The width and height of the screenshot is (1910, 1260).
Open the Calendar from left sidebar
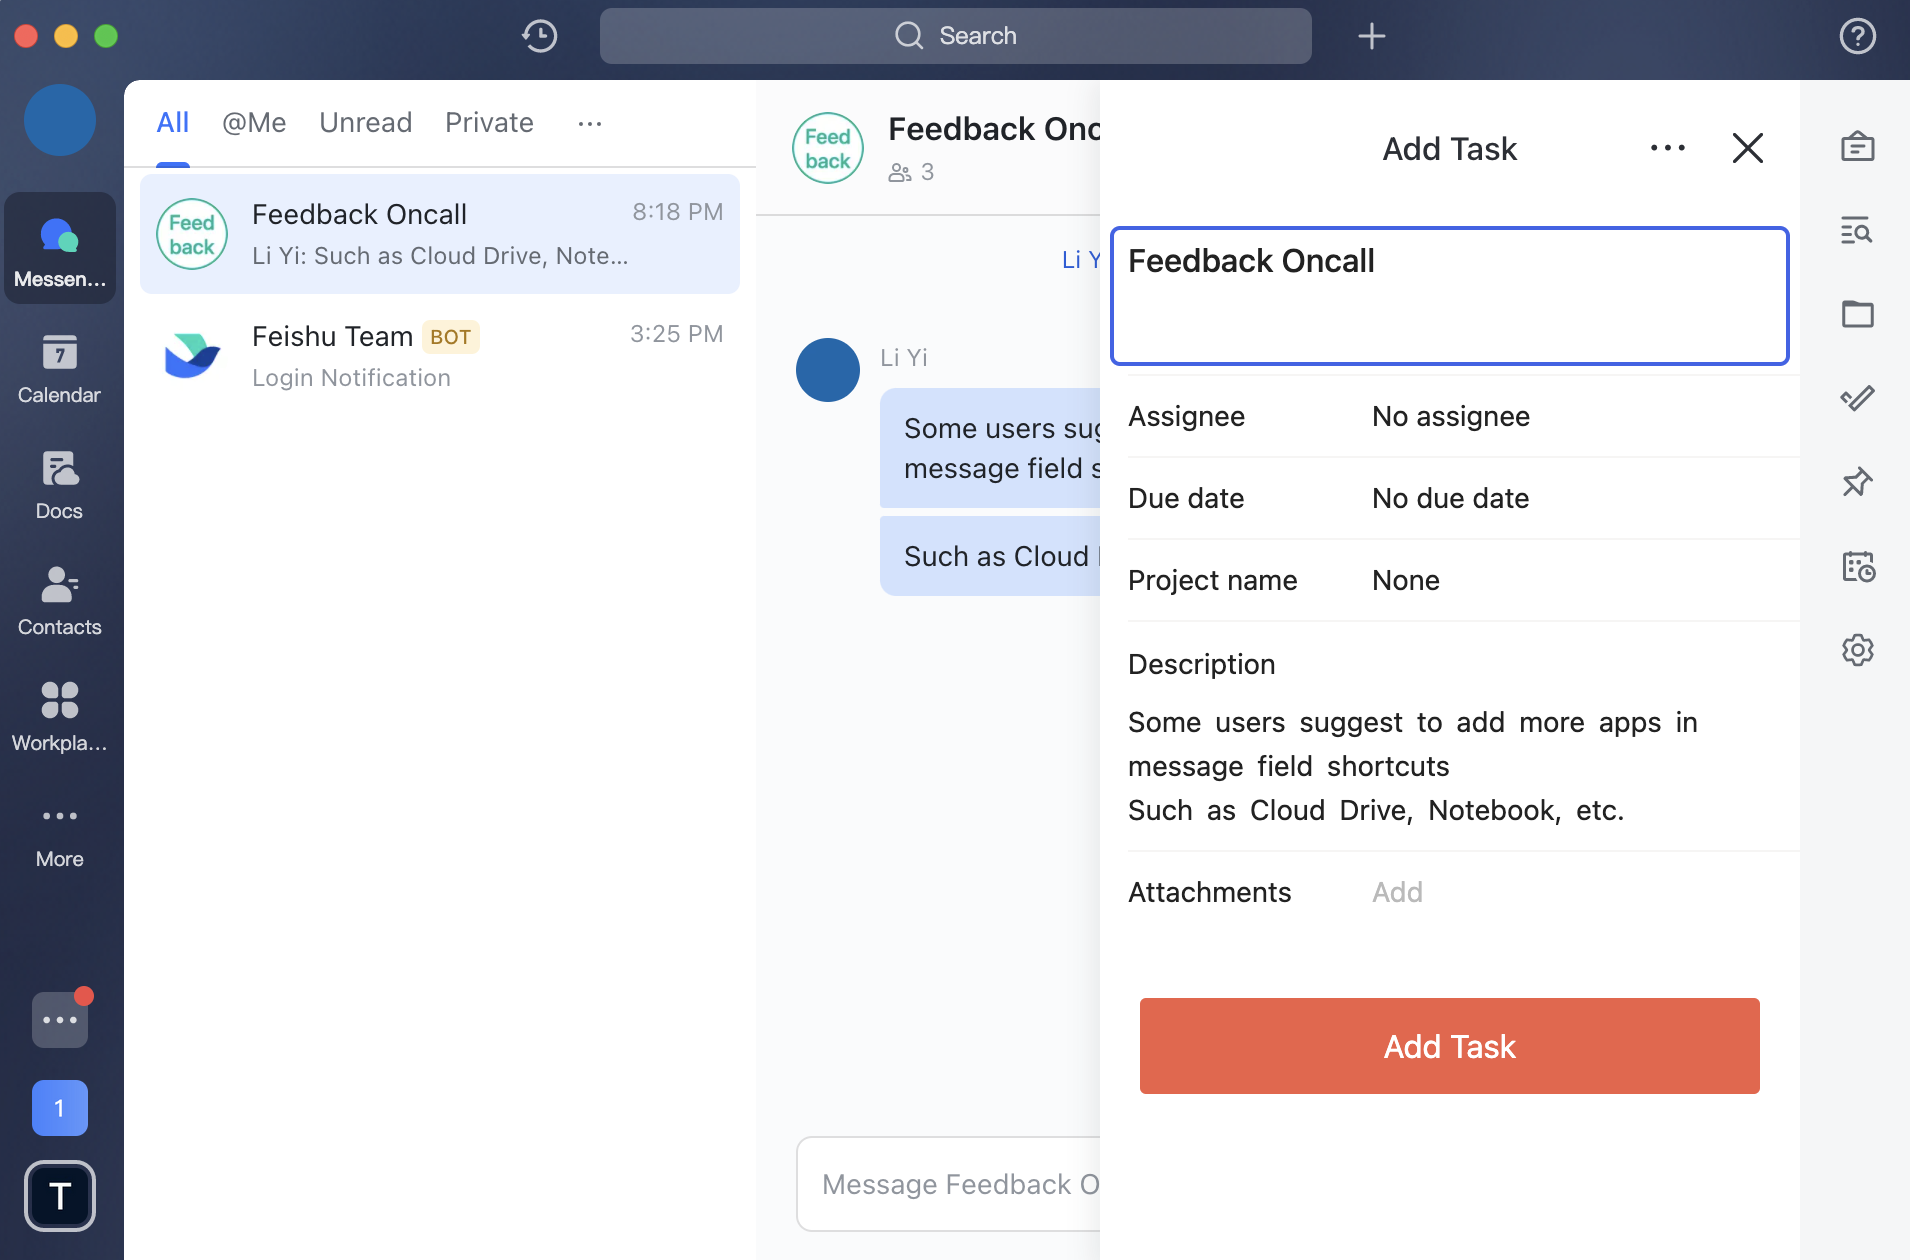pos(60,368)
